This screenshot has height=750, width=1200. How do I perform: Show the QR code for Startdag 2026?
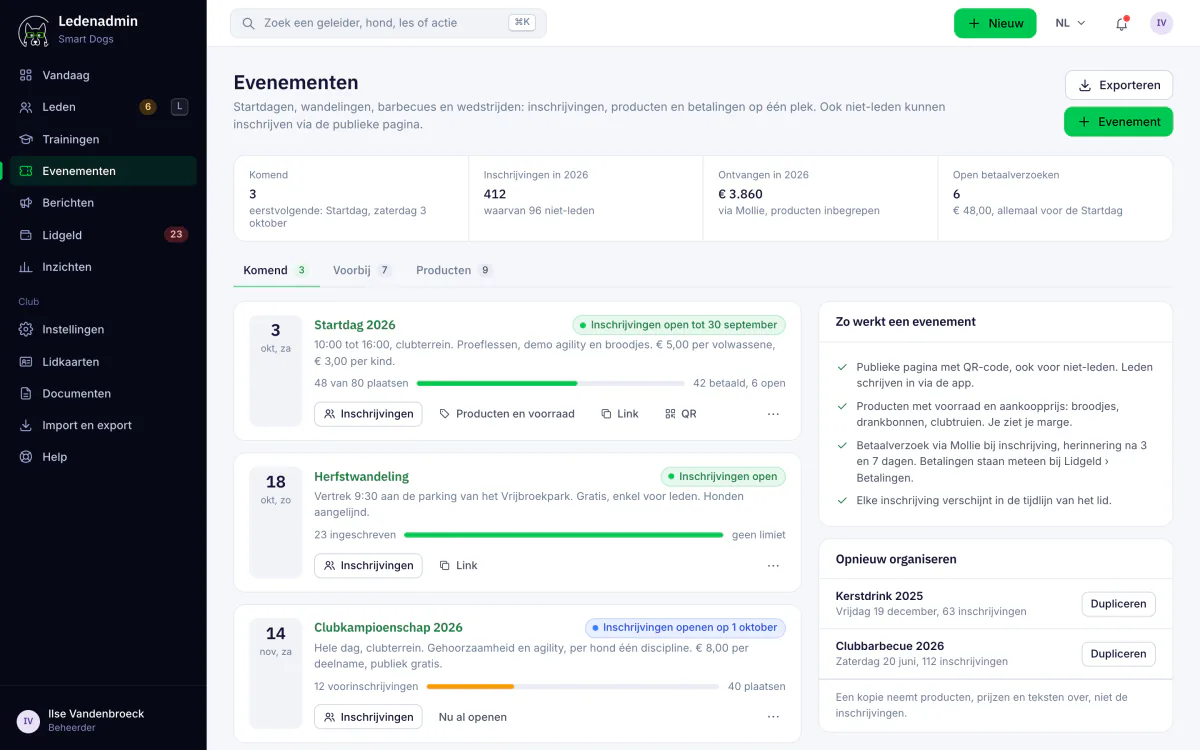pyautogui.click(x=681, y=414)
